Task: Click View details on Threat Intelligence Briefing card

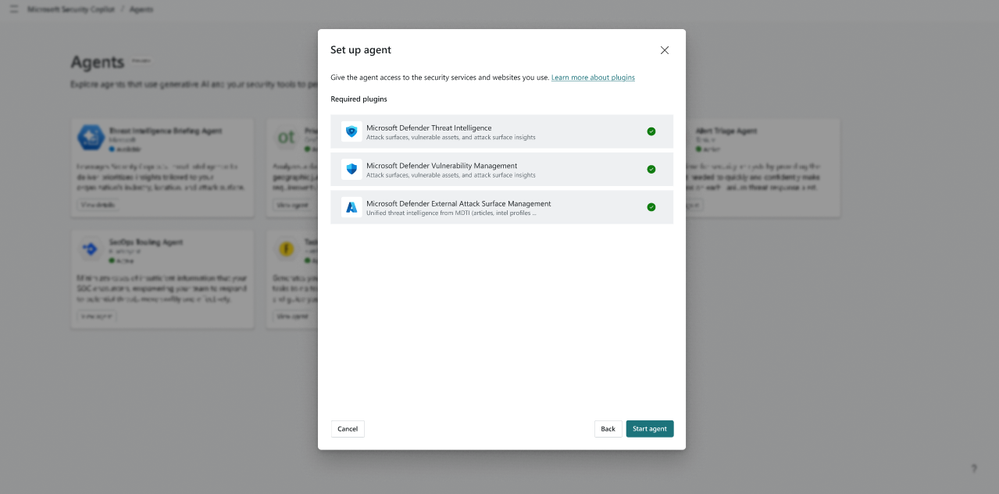Action: (x=99, y=205)
